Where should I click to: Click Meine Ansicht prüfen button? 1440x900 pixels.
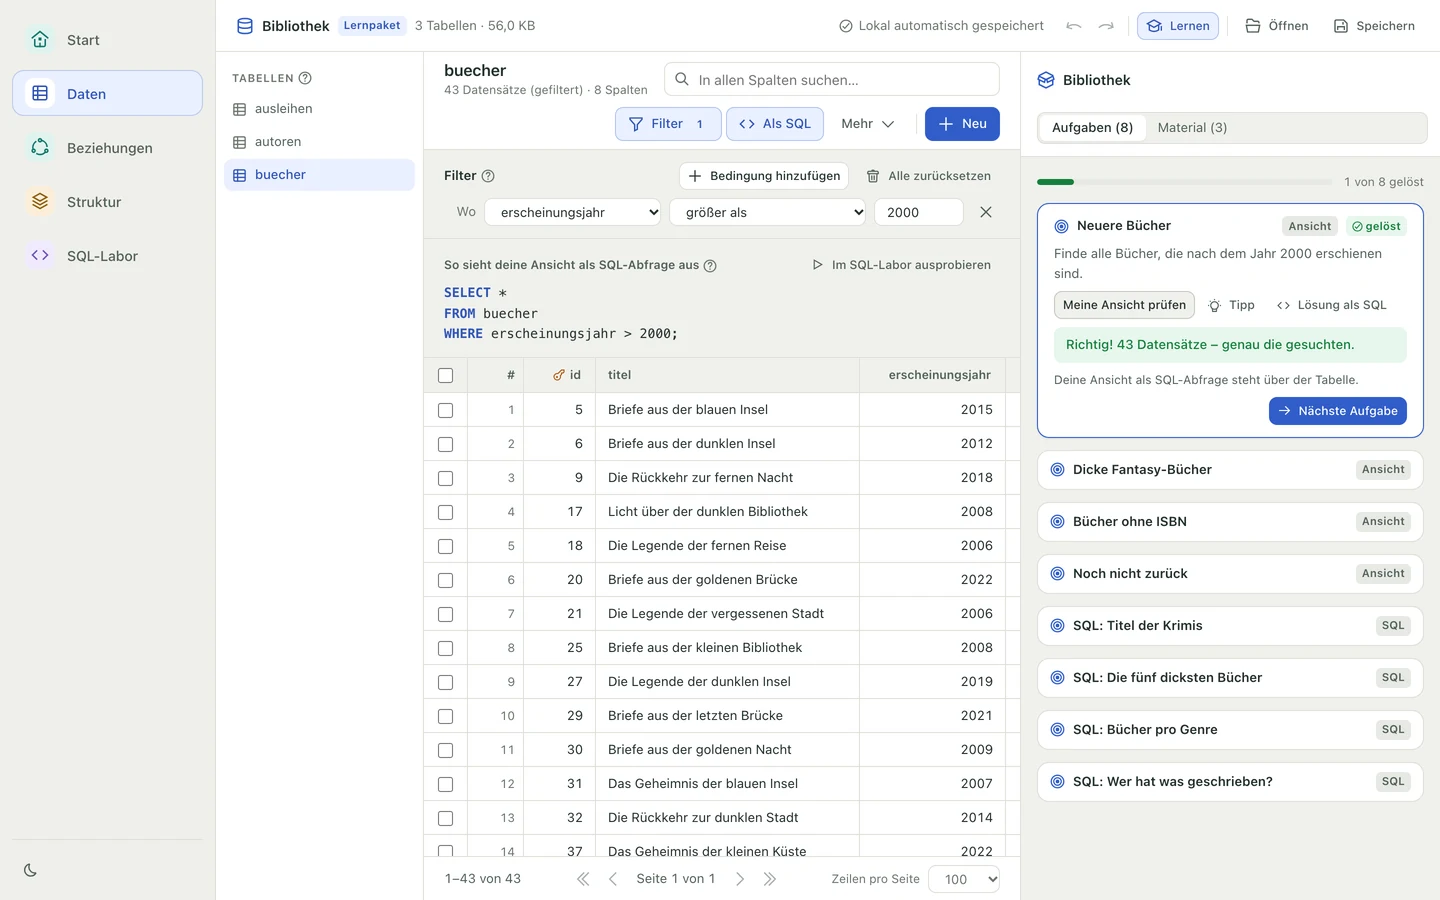(1124, 305)
